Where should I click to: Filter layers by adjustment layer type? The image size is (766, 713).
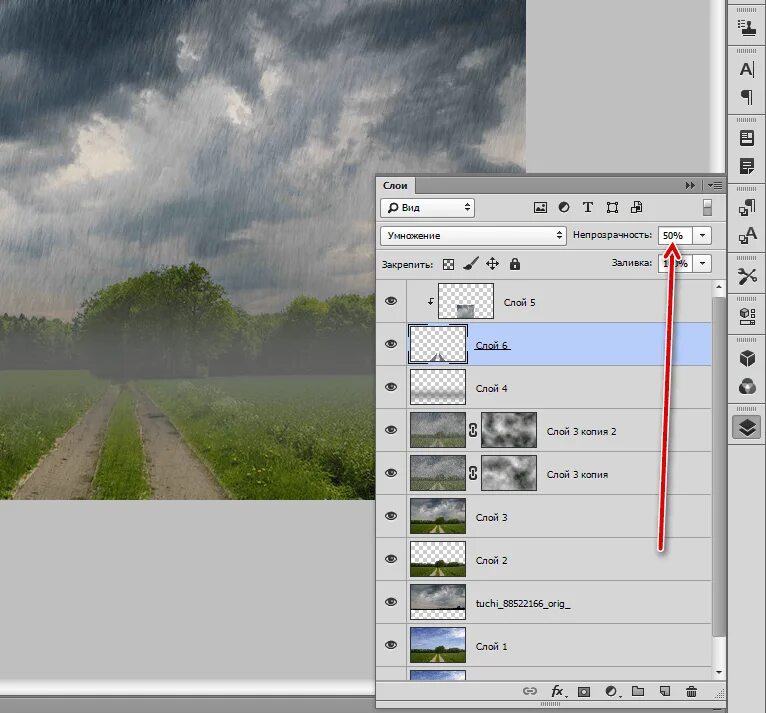(564, 208)
